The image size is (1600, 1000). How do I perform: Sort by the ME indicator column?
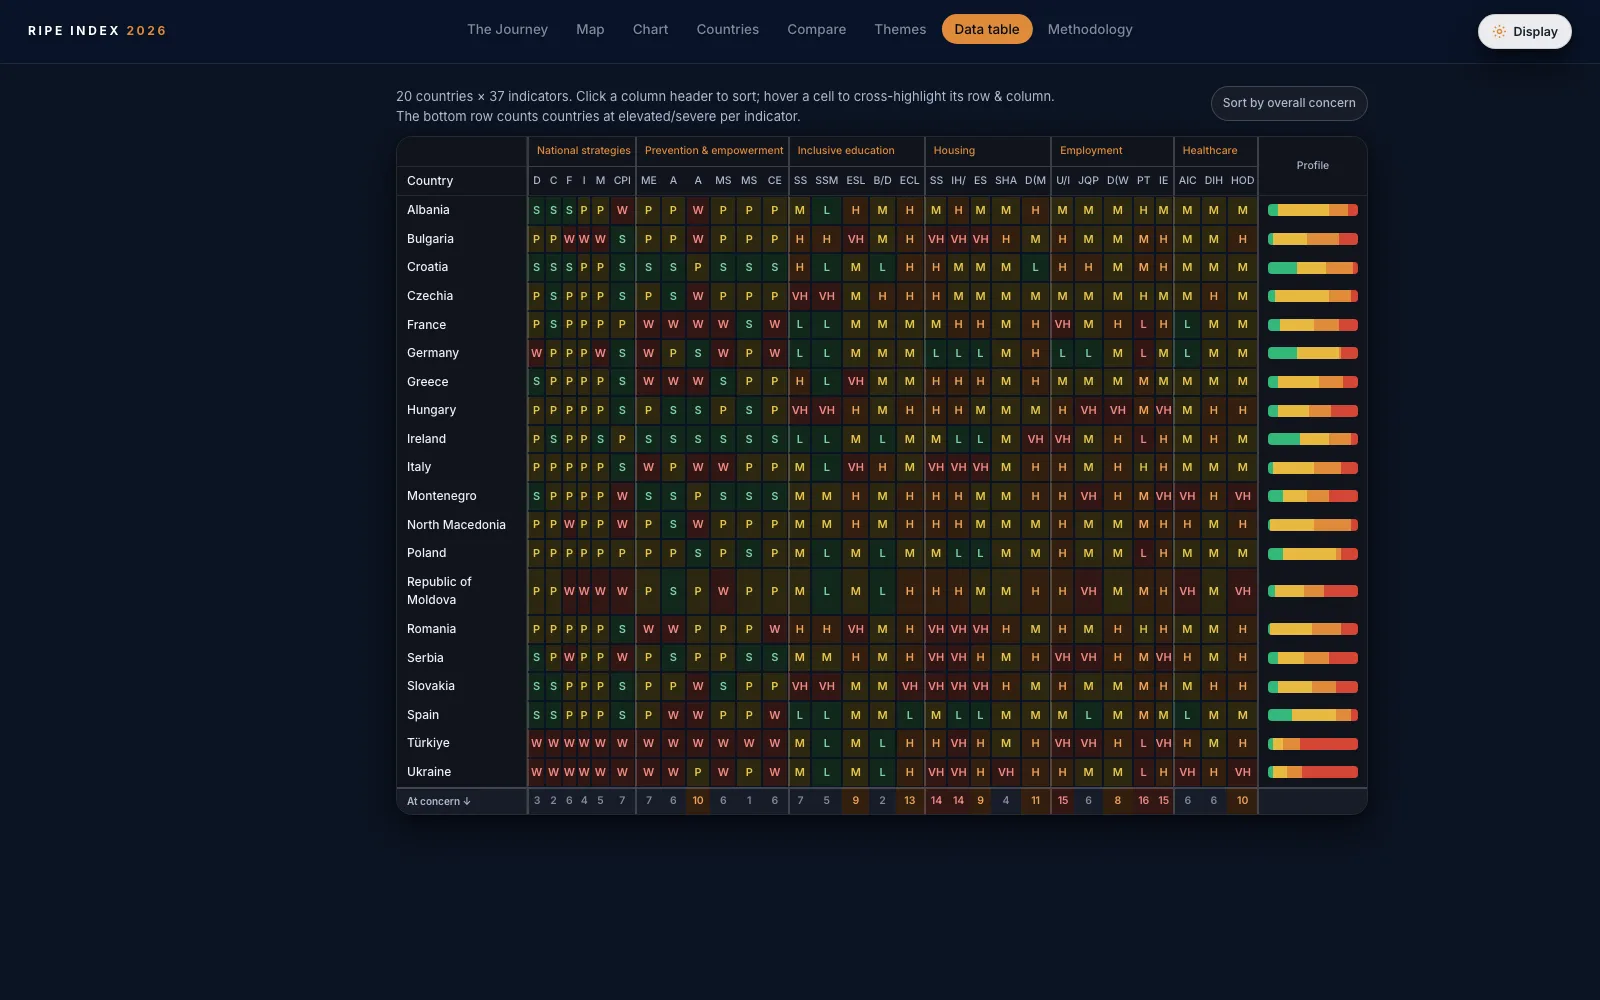coord(649,181)
